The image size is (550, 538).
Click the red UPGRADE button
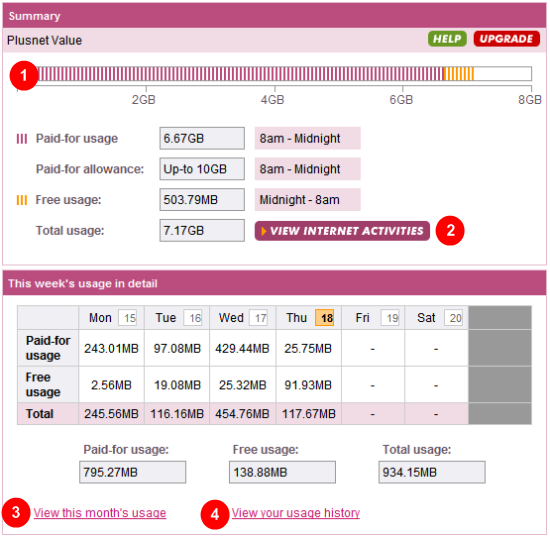coord(506,39)
